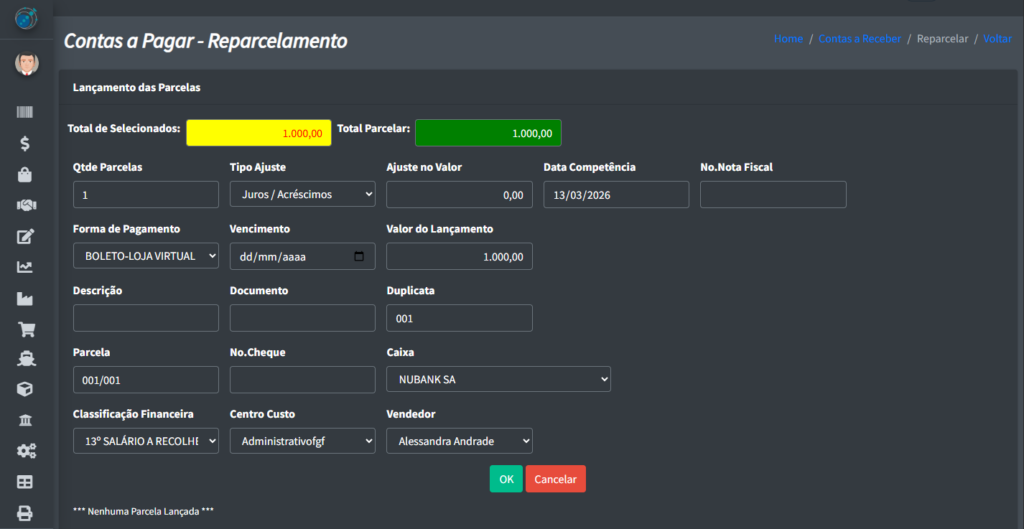This screenshot has width=1024, height=529.
Task: Click the shopping bag sidebar icon
Action: (x=25, y=175)
